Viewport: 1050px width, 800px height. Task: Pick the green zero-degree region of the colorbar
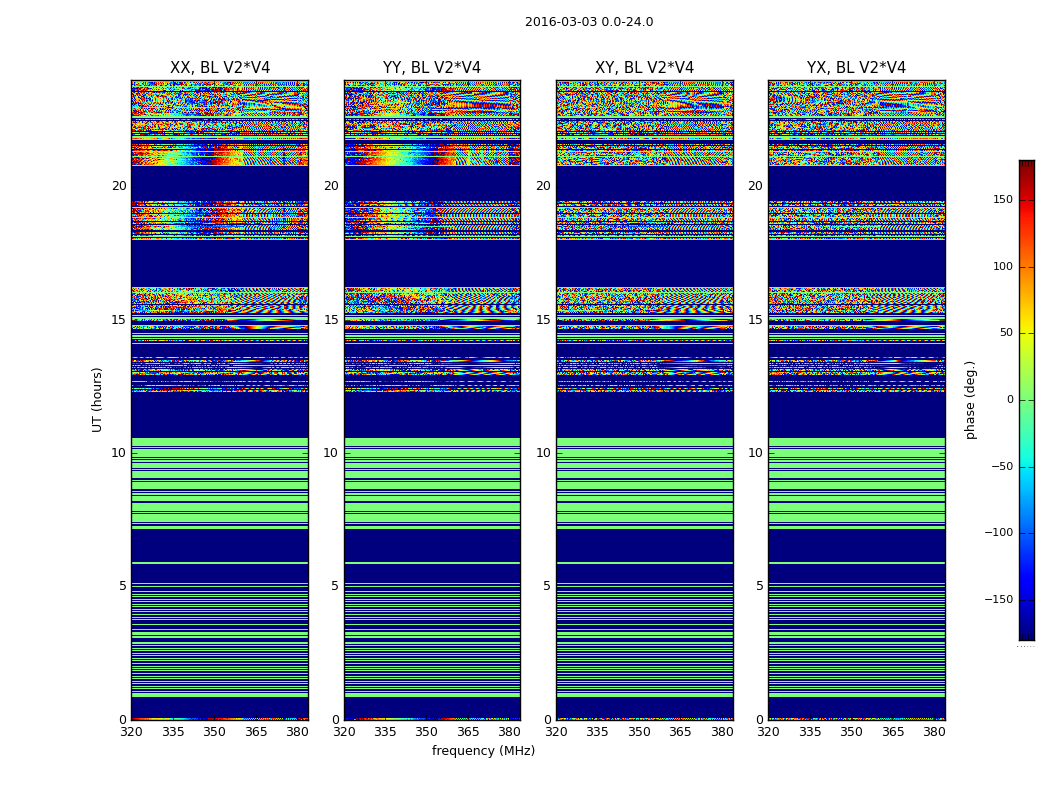click(1026, 400)
